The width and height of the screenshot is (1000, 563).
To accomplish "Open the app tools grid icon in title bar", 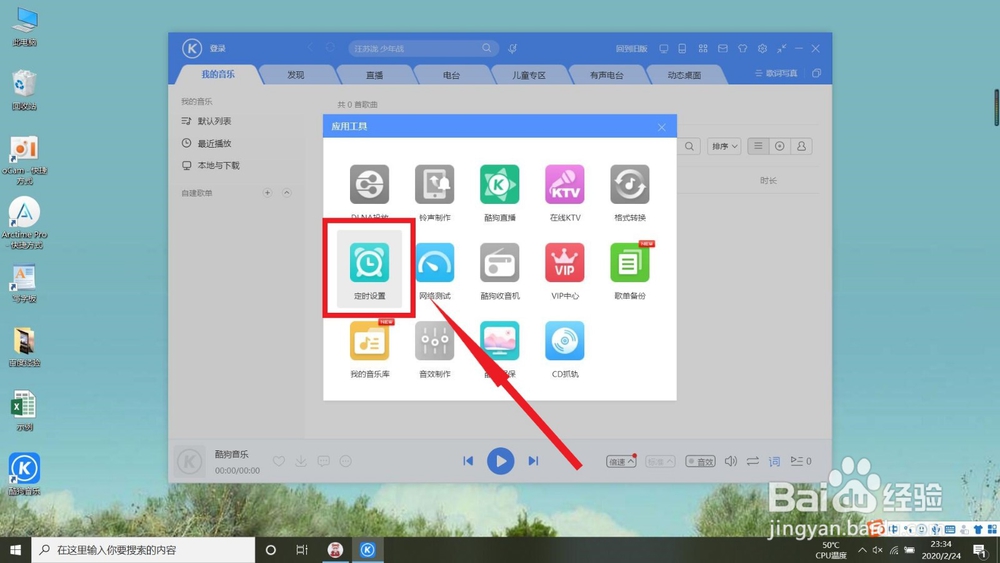I will (x=703, y=48).
